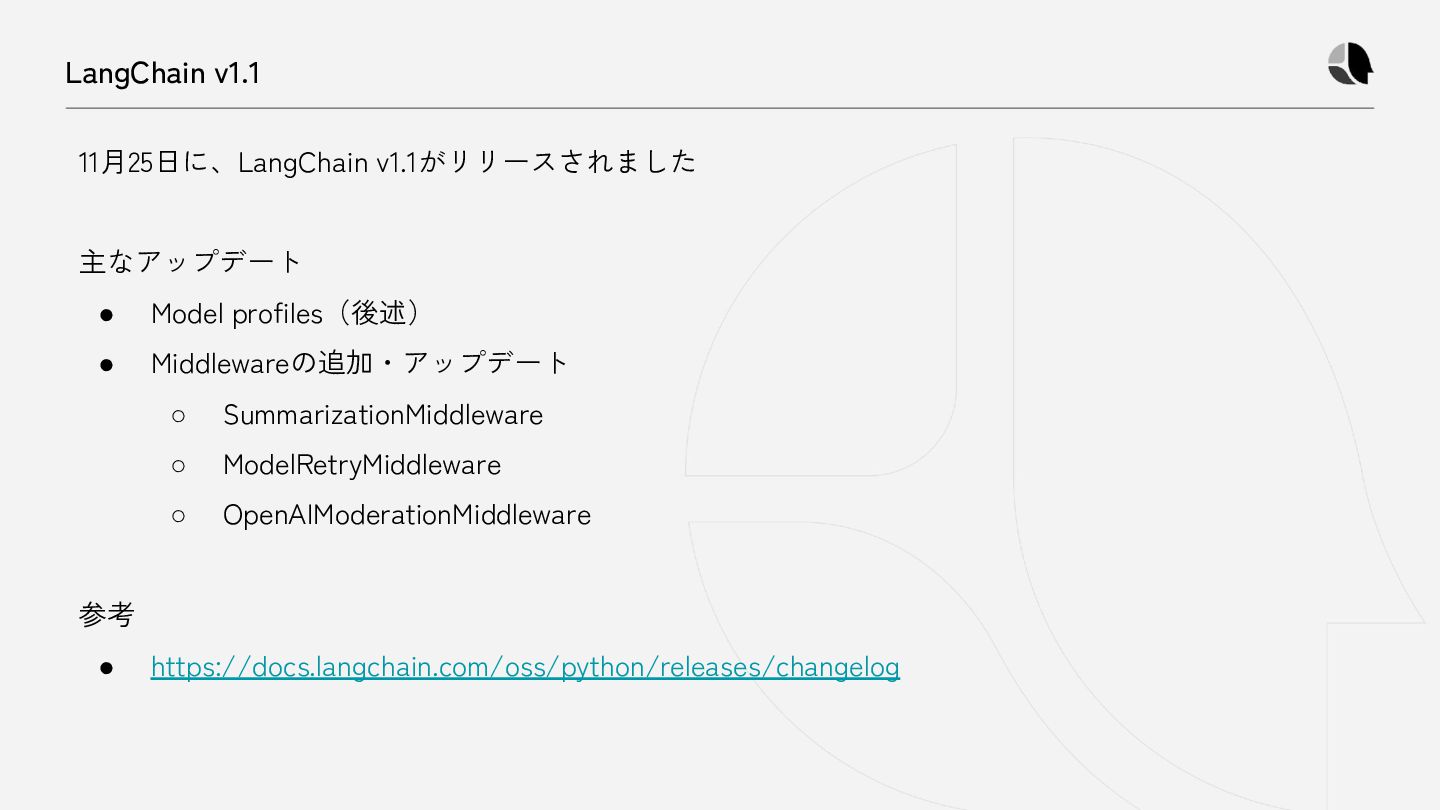
Task: Click the "SummarizationMiddleware" sub-bullet
Action: [383, 415]
